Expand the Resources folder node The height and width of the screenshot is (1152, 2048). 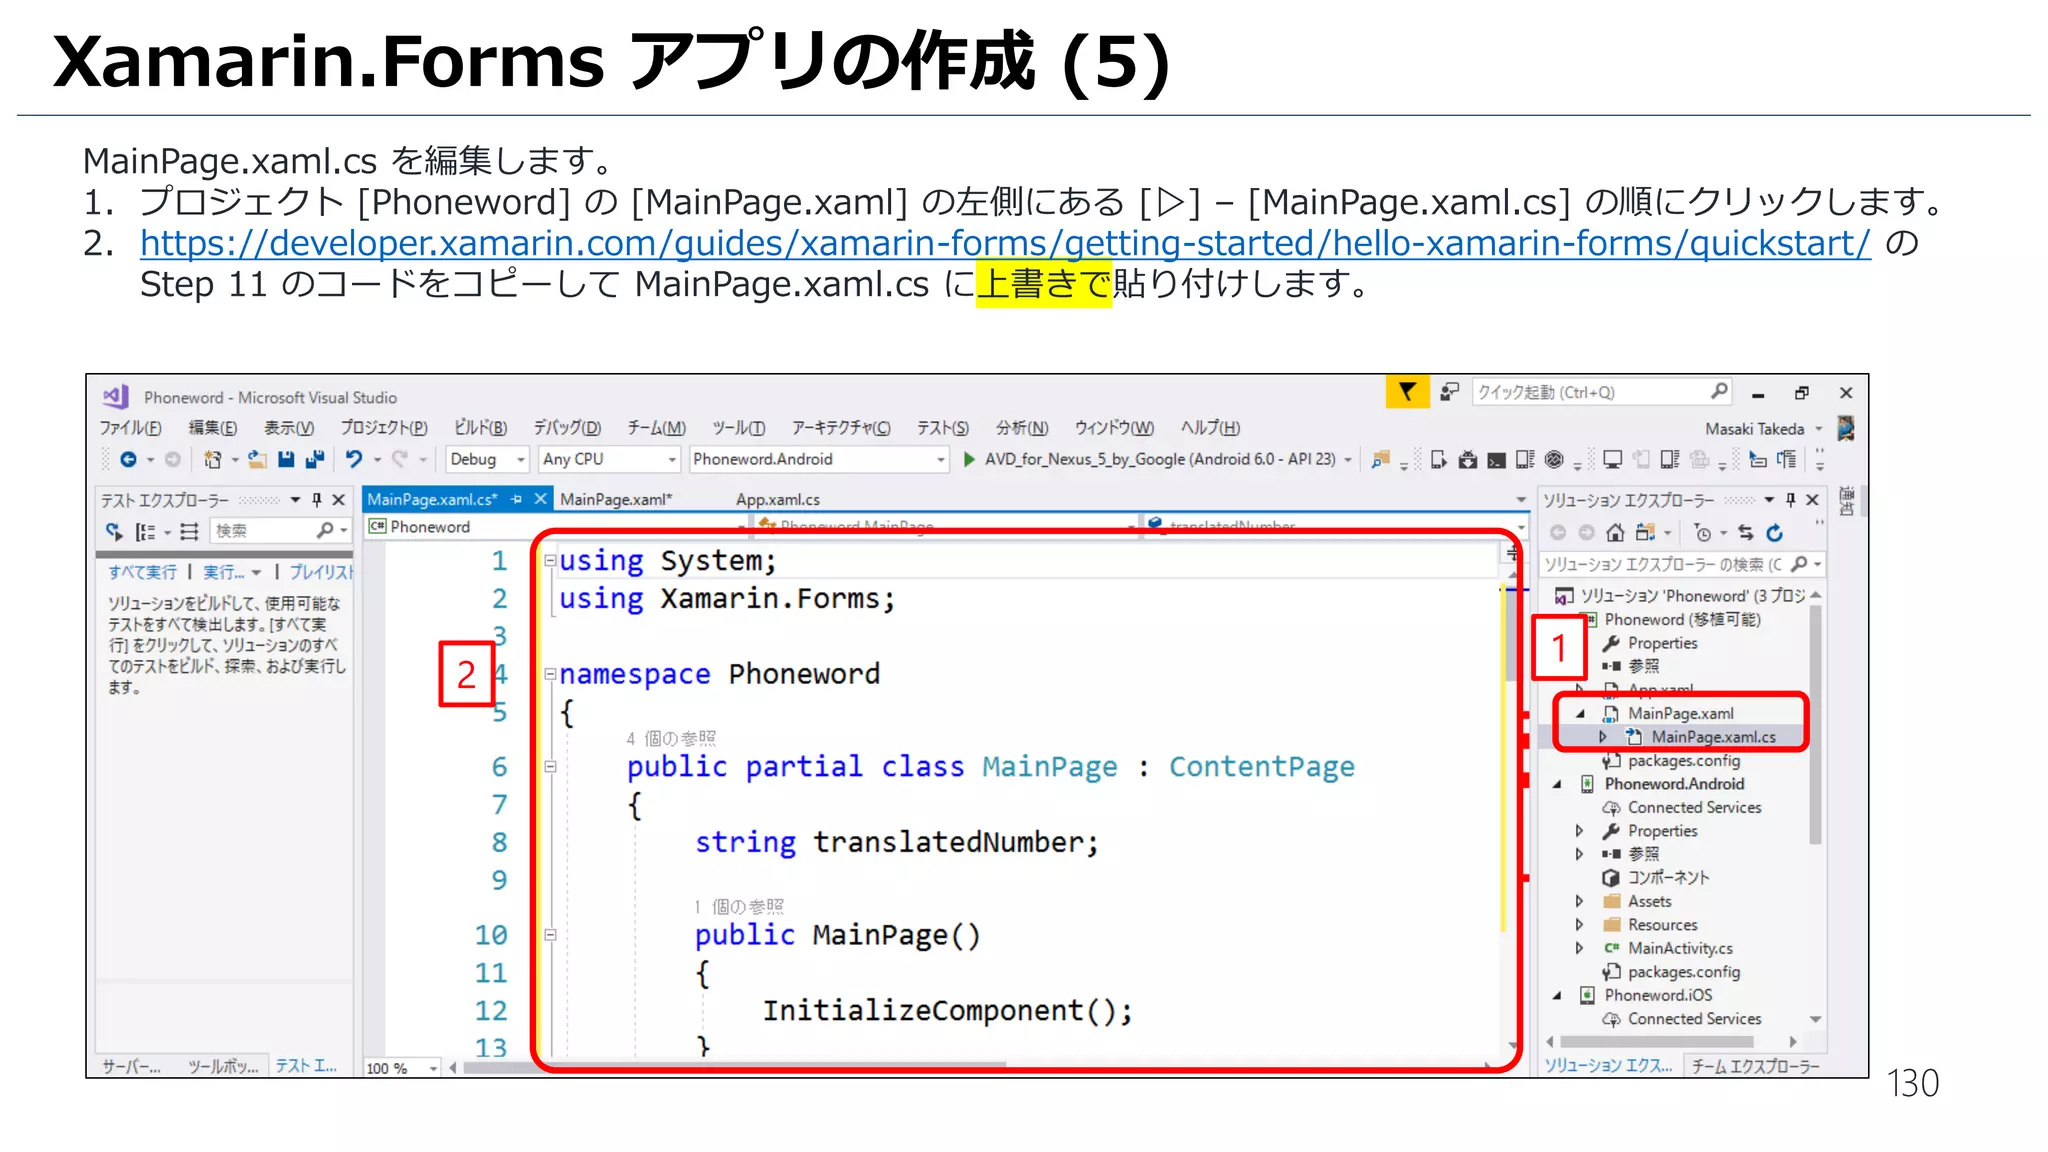tap(1580, 925)
